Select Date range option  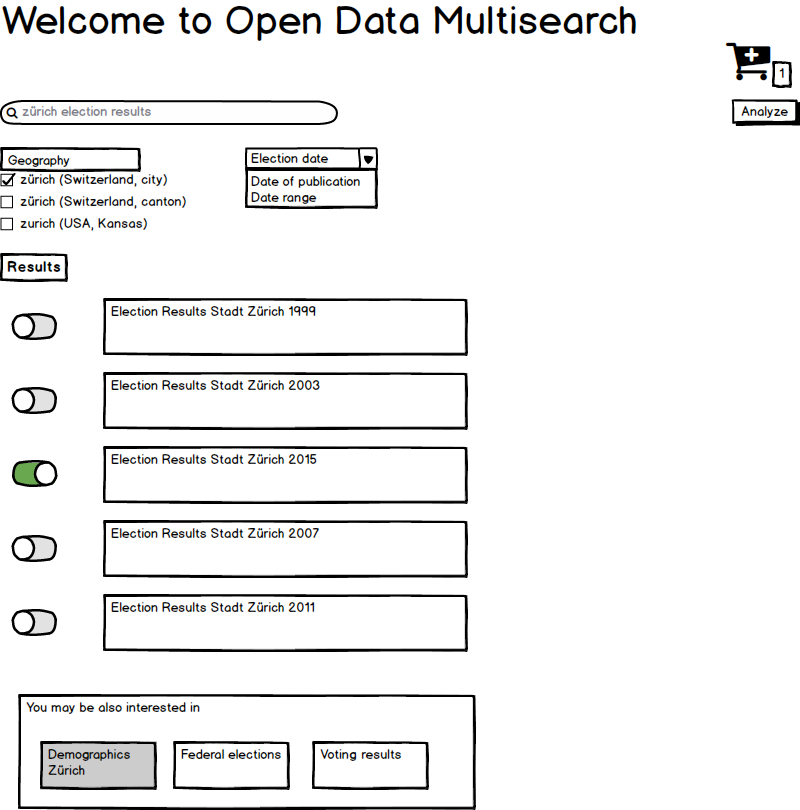point(284,197)
